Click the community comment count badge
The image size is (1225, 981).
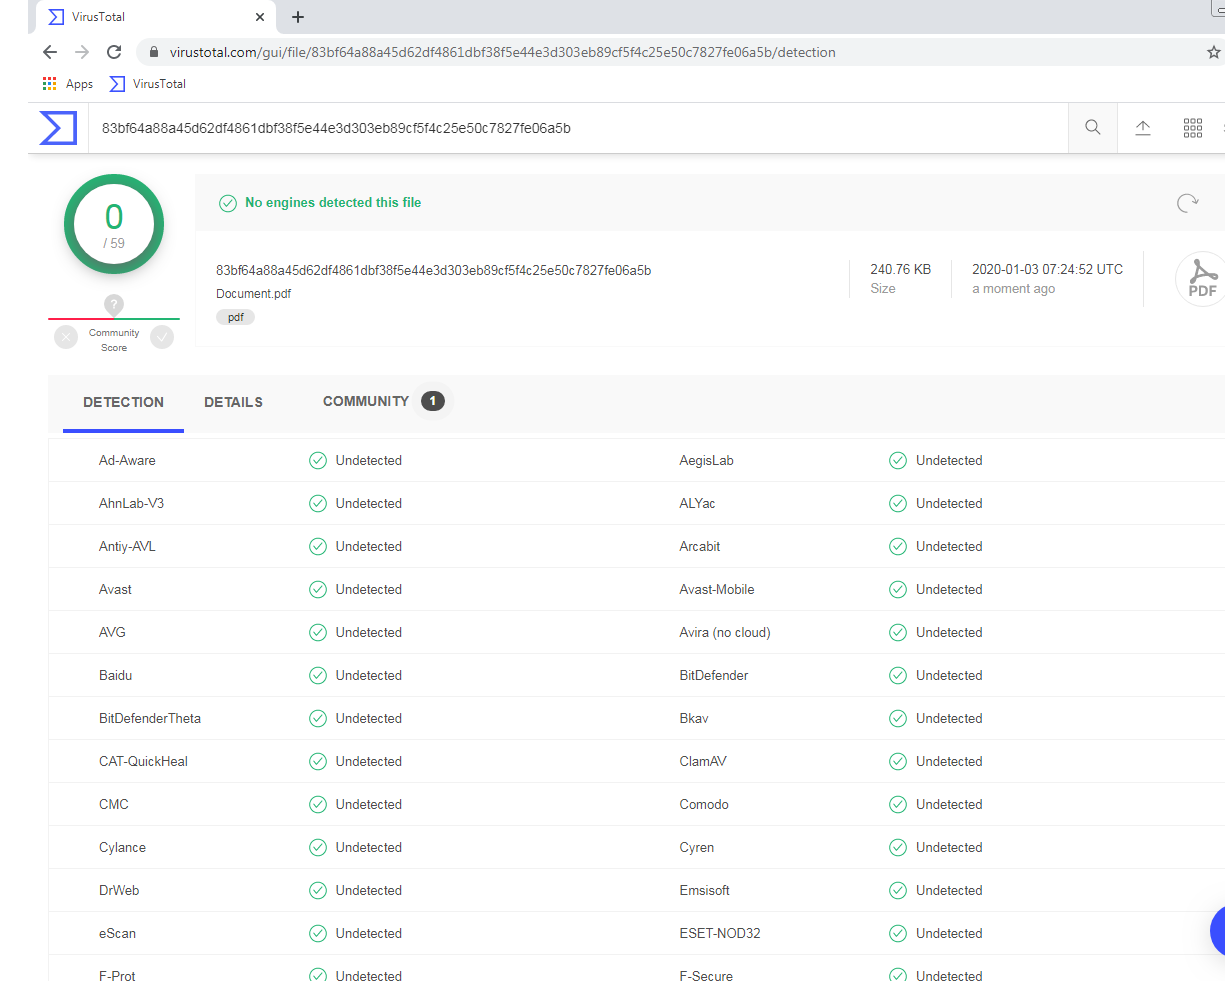click(x=432, y=401)
